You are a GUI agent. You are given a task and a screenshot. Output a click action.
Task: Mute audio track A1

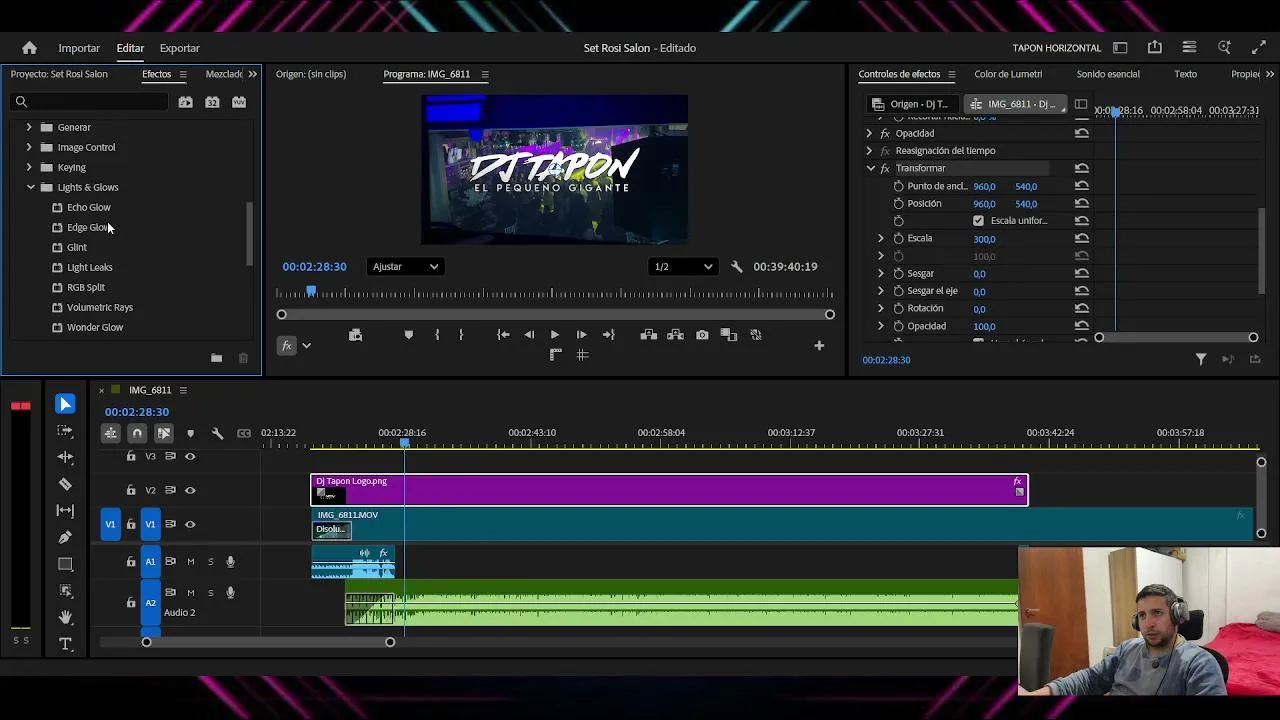(190, 562)
